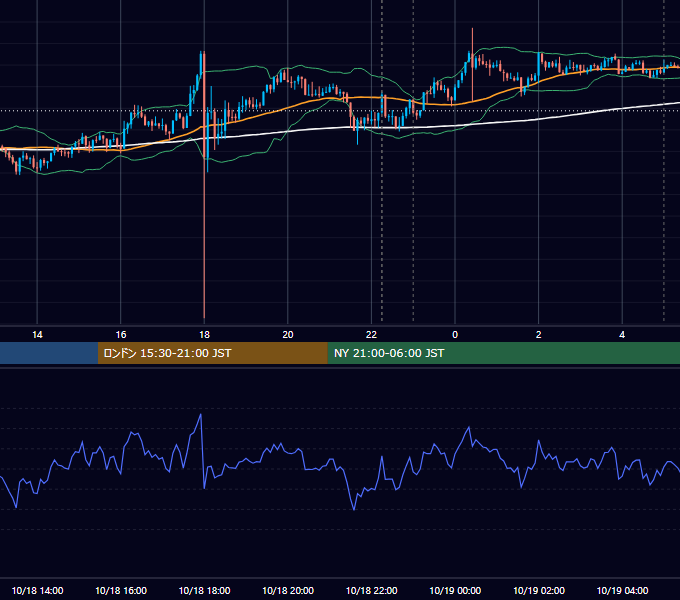Viewport: 680px width, 600px height.
Task: Click the 10/18 18:00 oscillator axis label
Action: (204, 590)
